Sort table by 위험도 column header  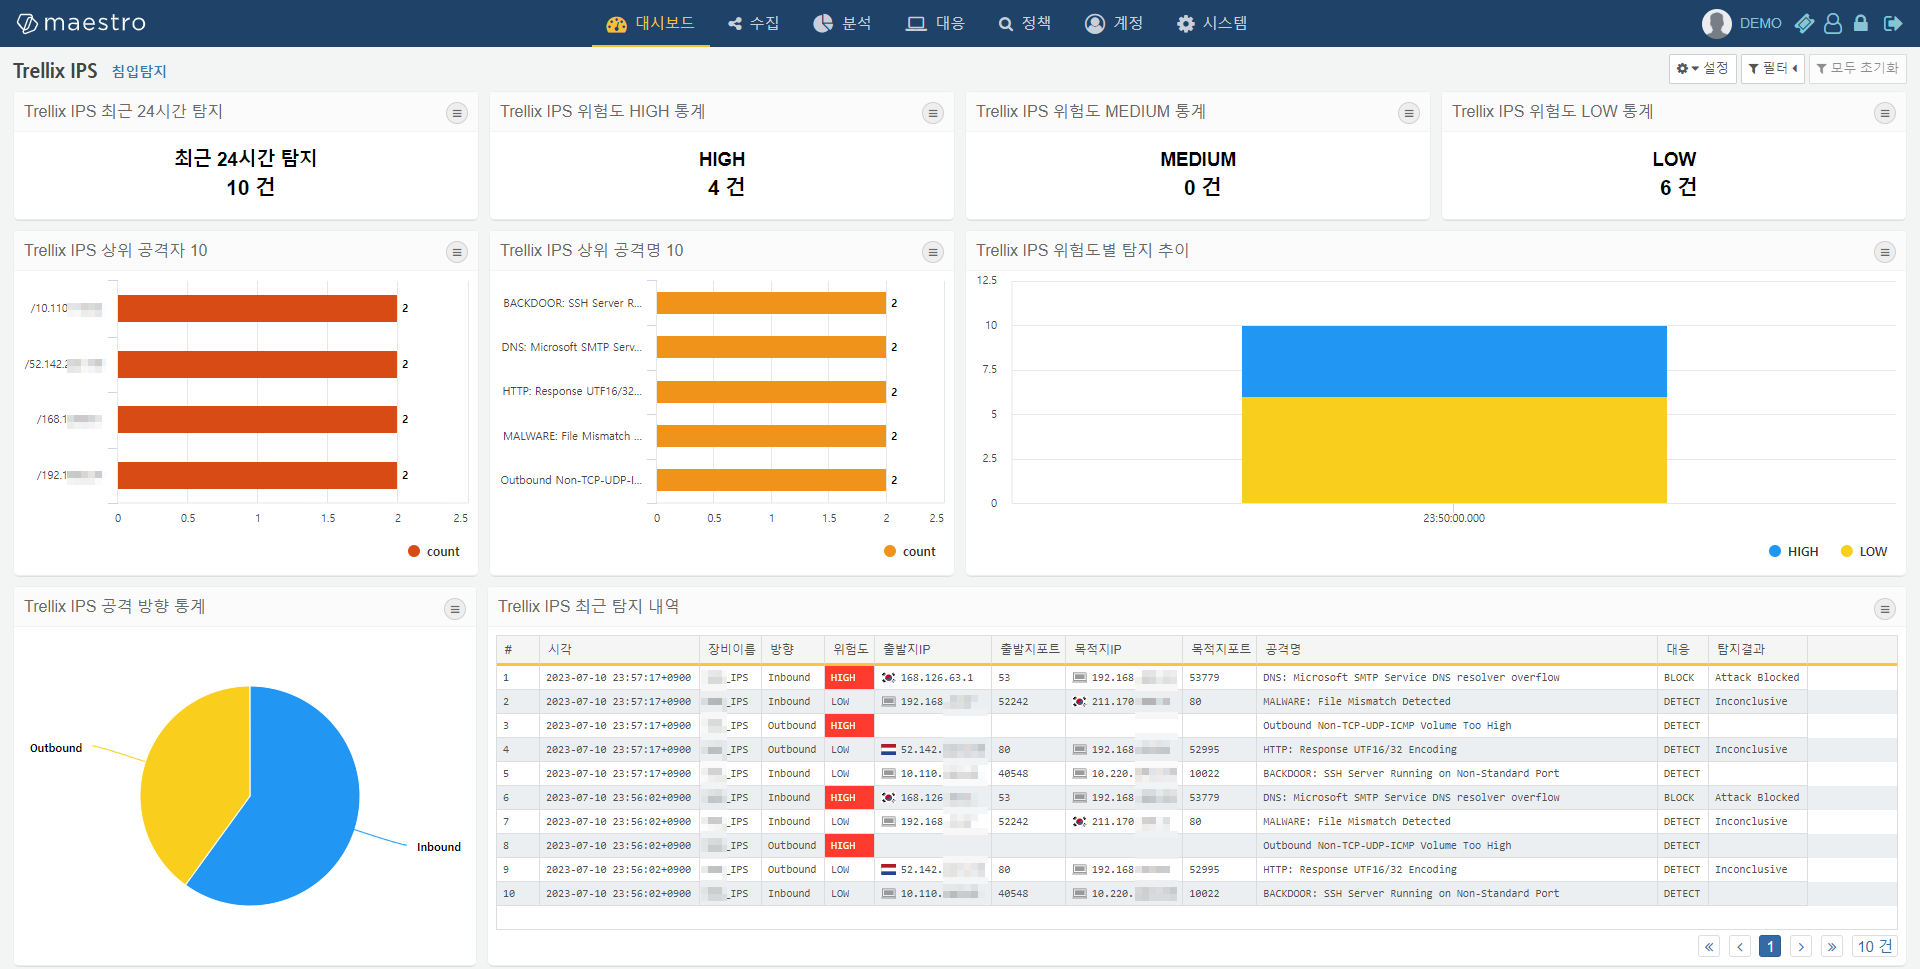pos(850,649)
